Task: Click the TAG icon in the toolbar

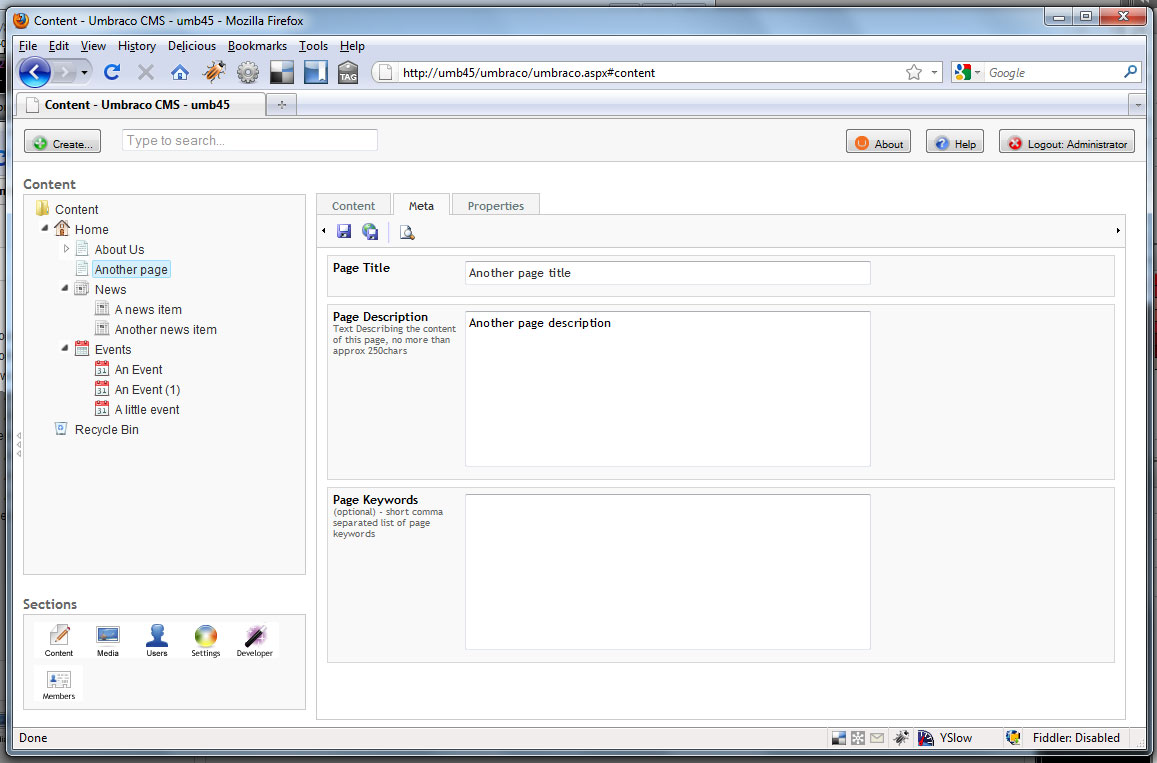Action: [x=348, y=72]
